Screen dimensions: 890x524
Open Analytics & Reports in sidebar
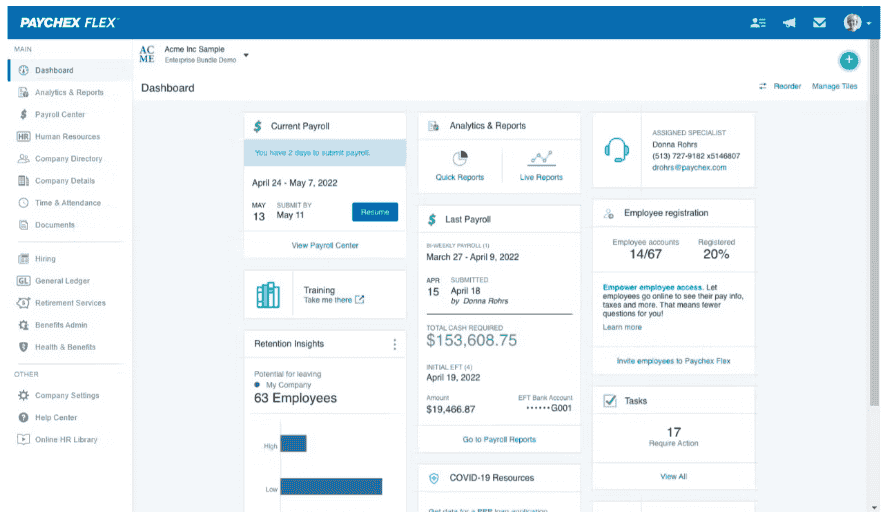tap(70, 93)
